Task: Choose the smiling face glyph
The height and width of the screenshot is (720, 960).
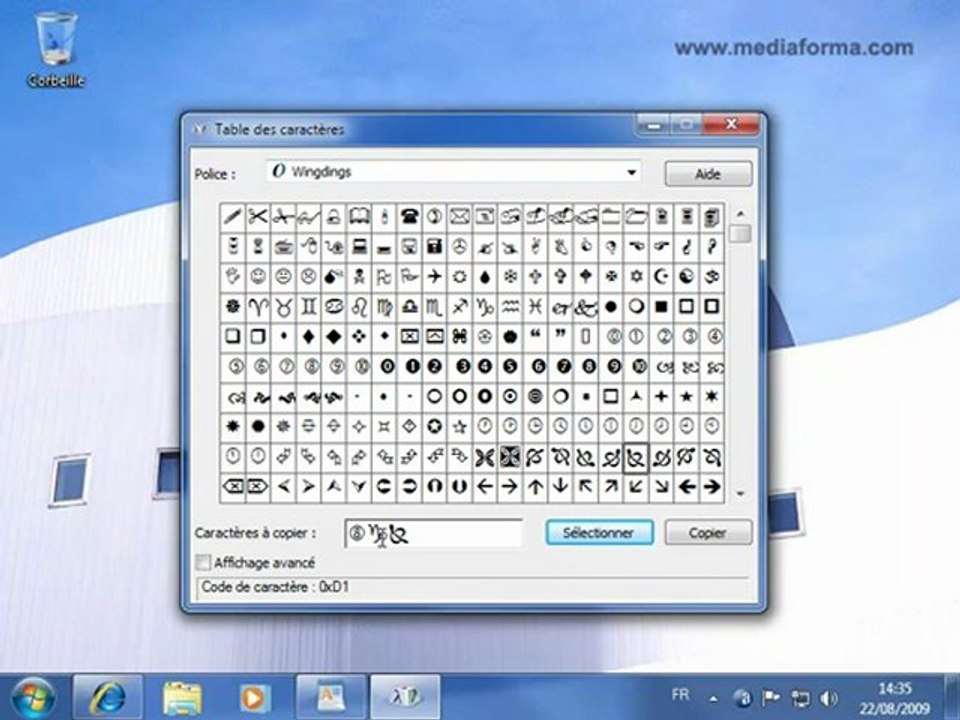Action: coord(258,277)
